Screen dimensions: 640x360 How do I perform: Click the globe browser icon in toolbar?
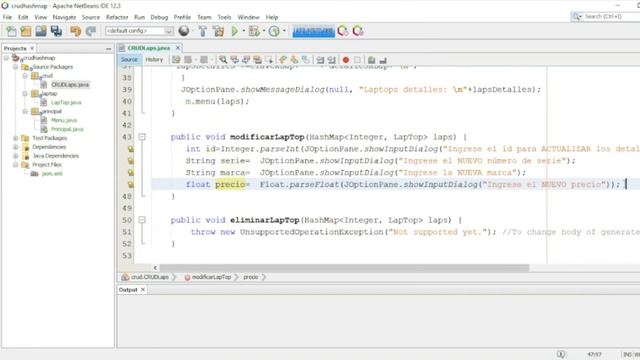(184, 31)
